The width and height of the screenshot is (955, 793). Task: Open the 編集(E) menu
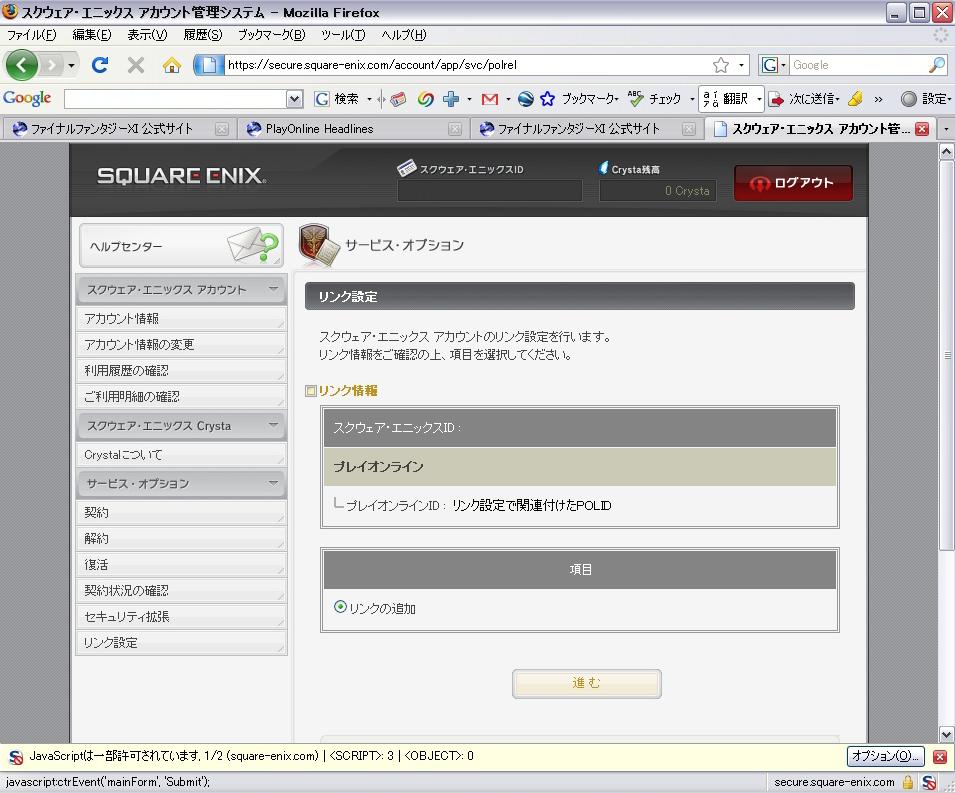click(92, 35)
